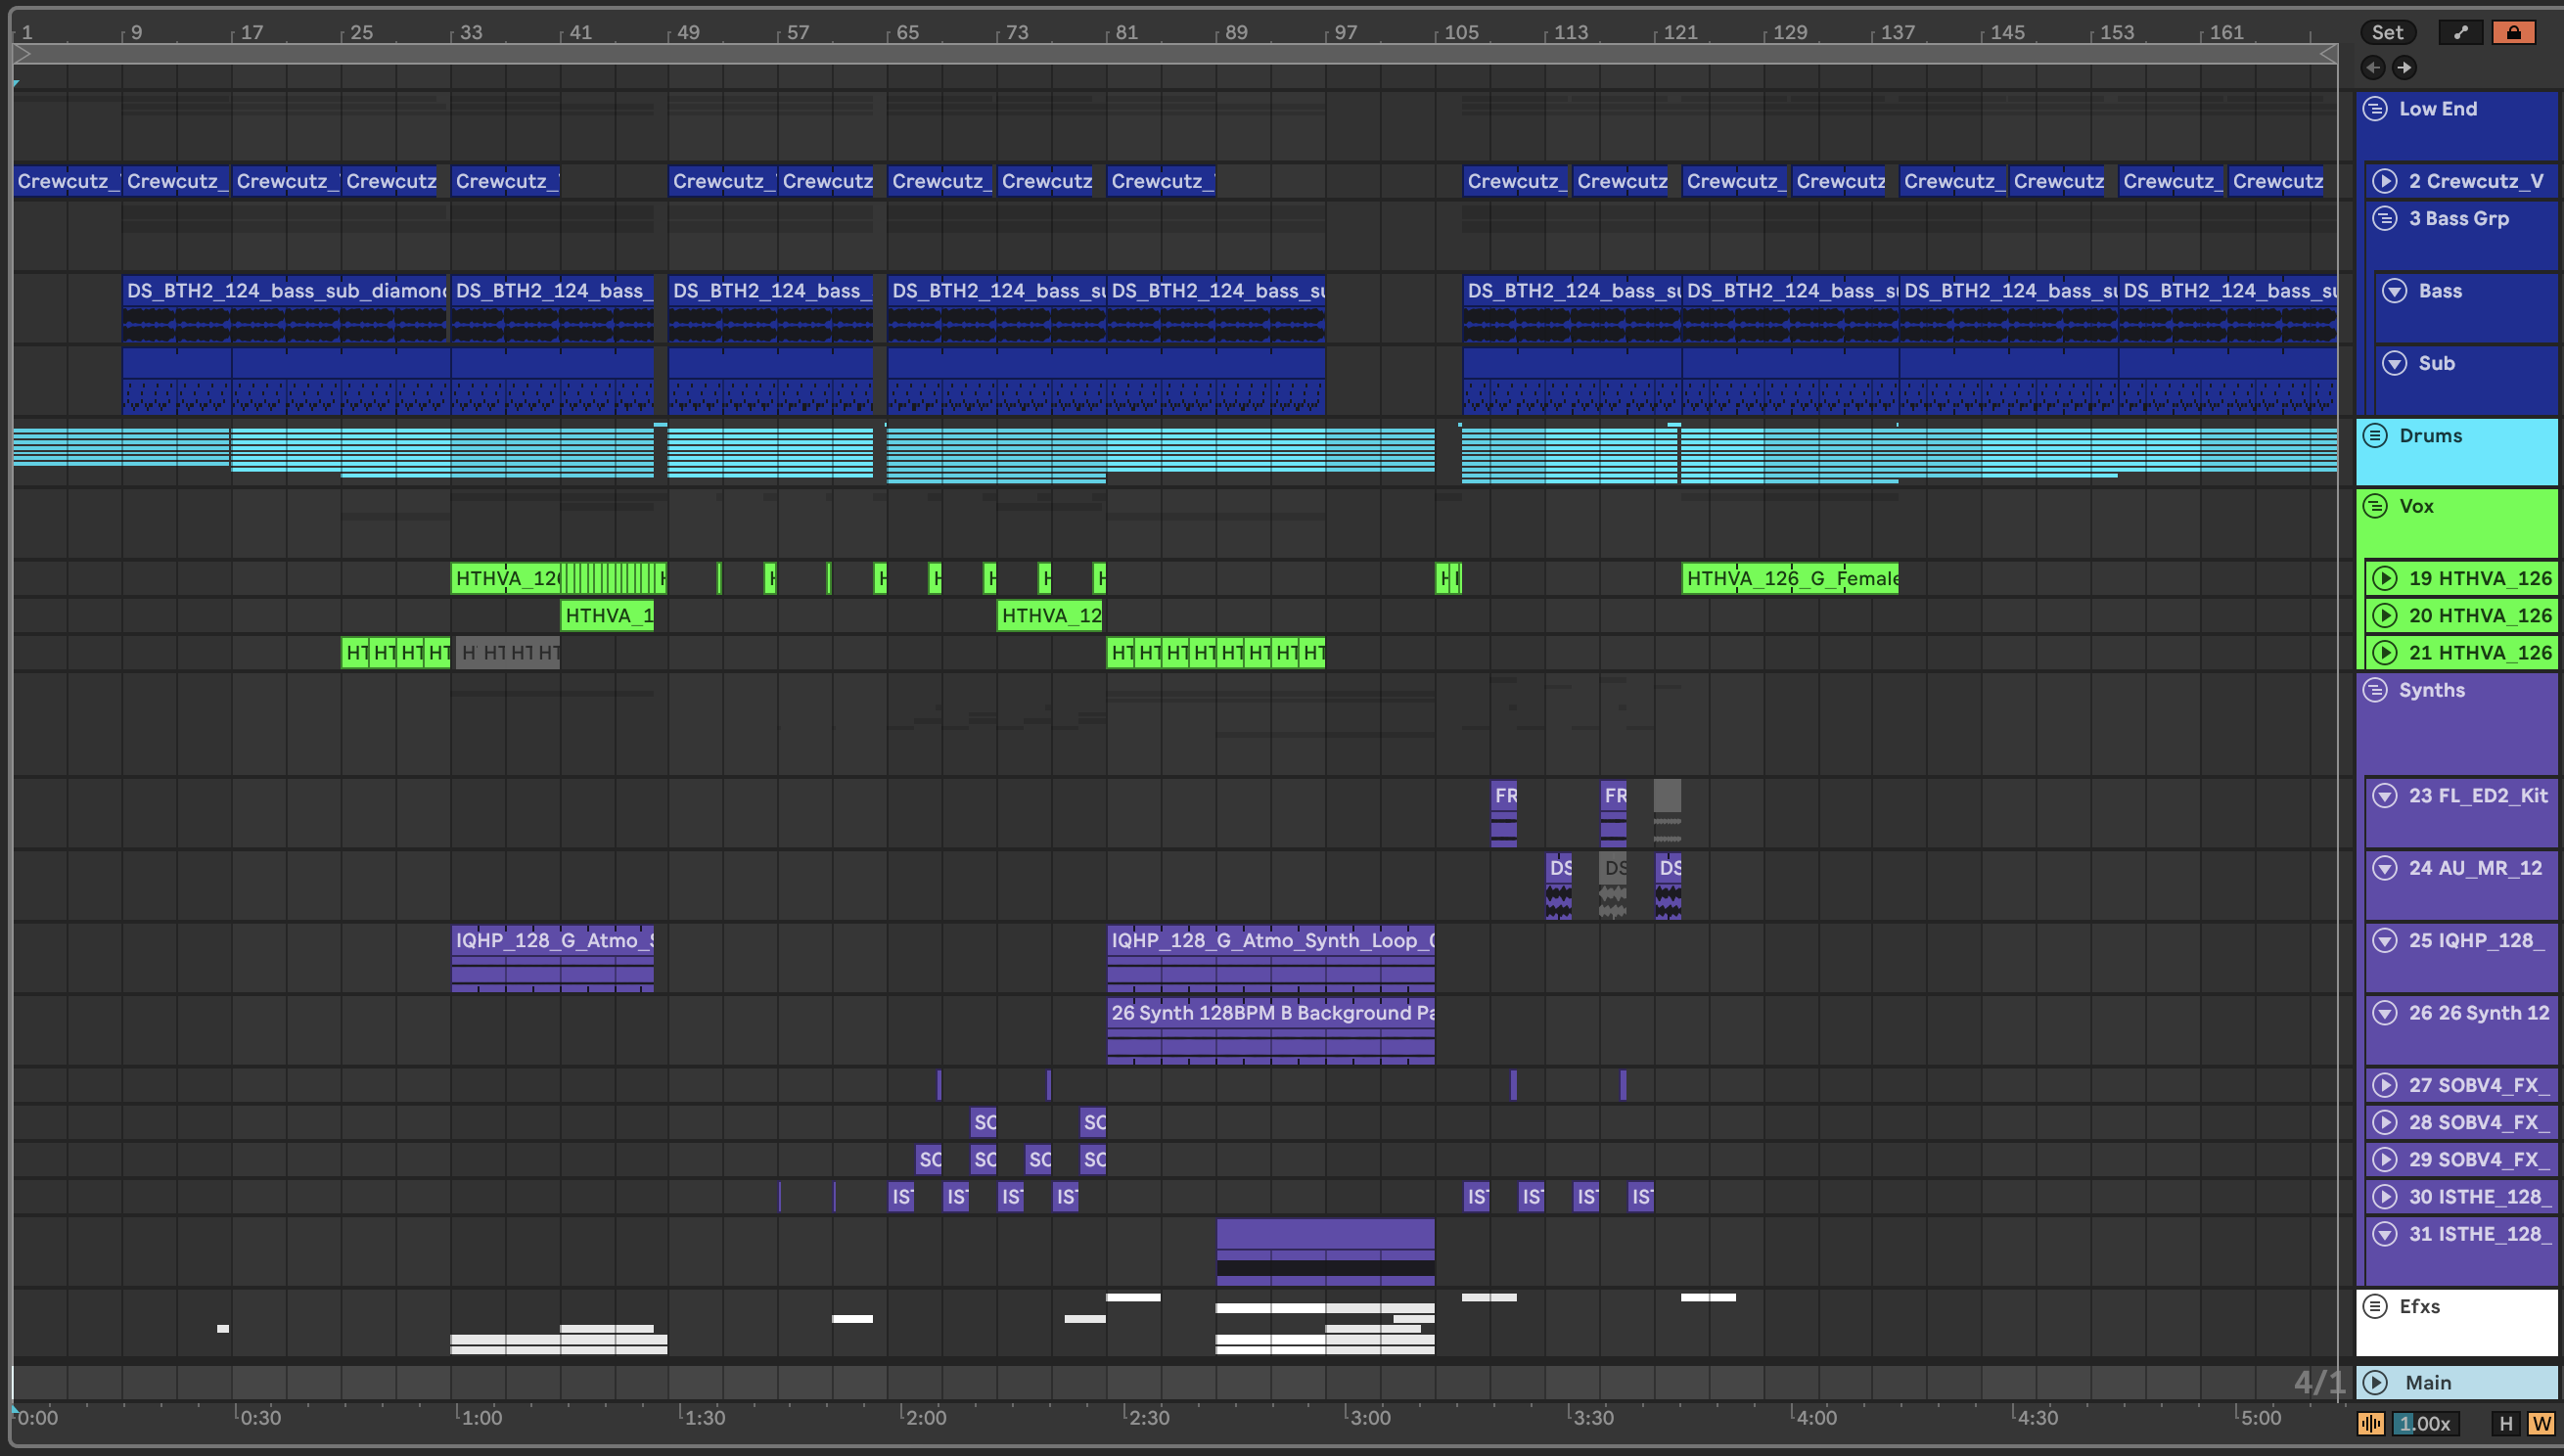Viewport: 2564px width, 1456px height.
Task: Toggle the orange waveform icon button
Action: tap(2370, 1423)
